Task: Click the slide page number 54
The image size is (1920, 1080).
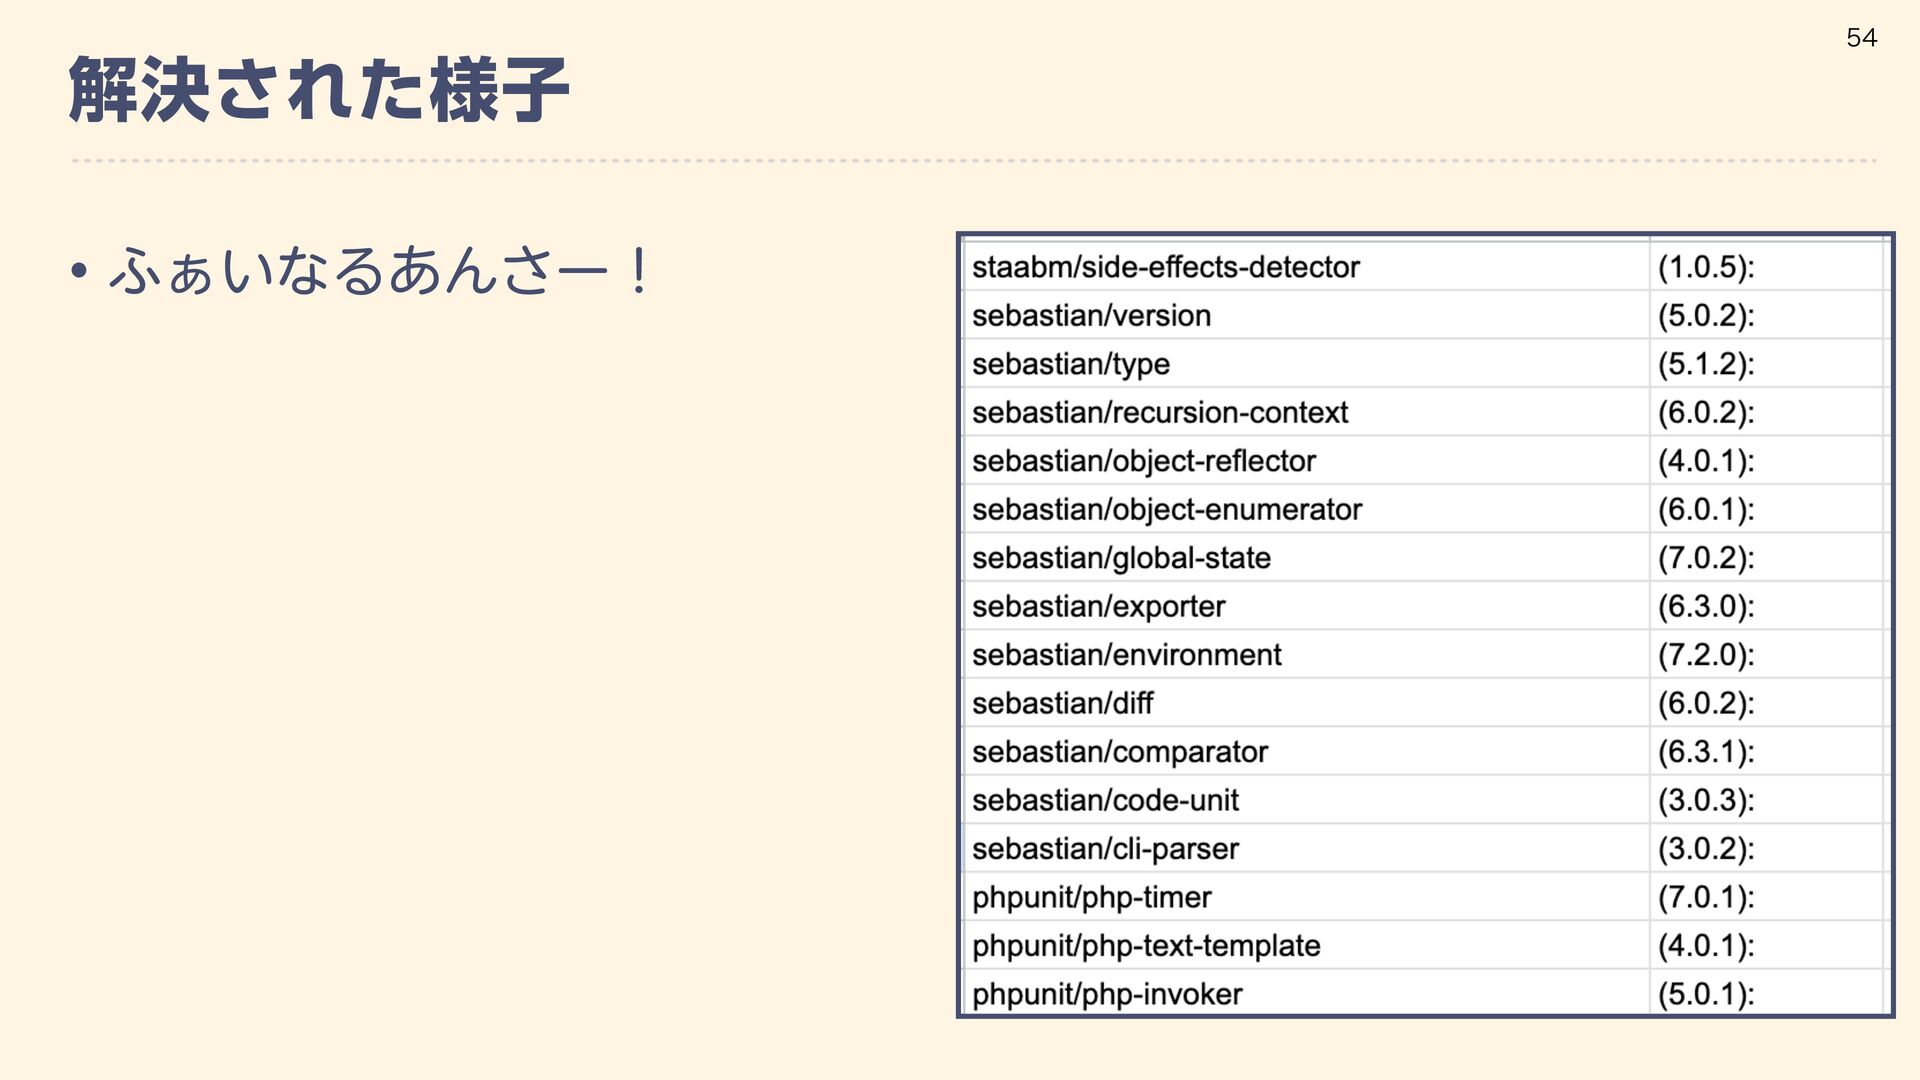Action: 1861,38
